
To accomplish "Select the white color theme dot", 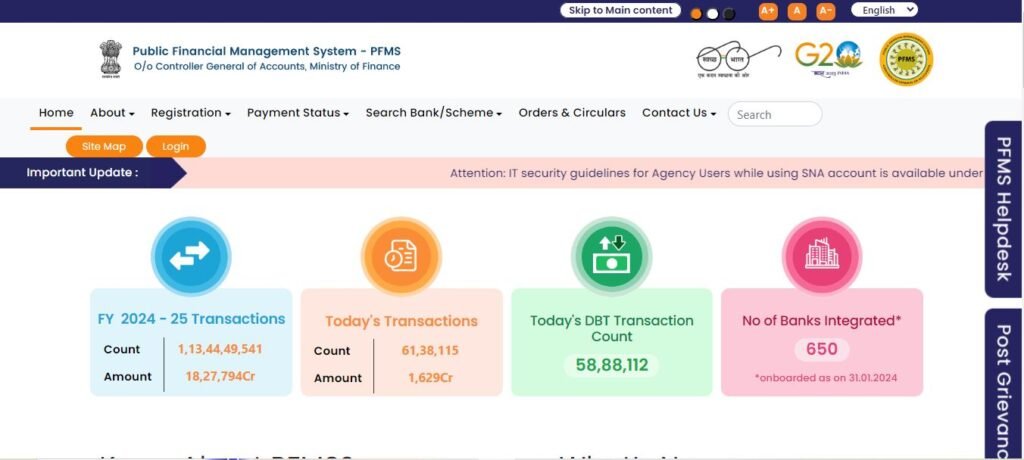I will click(x=712, y=14).
